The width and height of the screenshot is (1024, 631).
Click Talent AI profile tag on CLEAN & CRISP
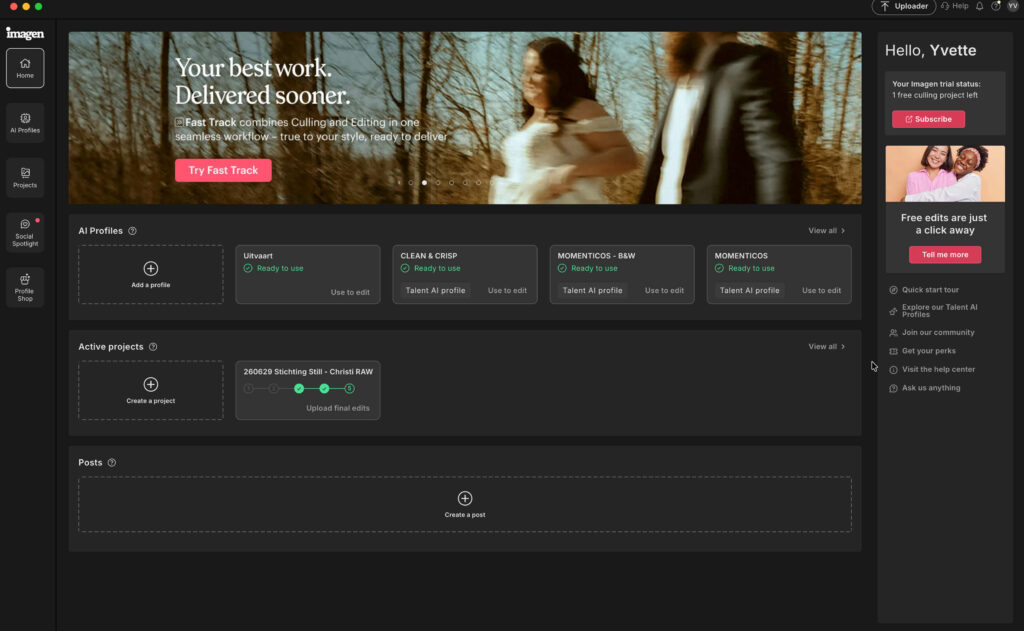pyautogui.click(x=436, y=291)
